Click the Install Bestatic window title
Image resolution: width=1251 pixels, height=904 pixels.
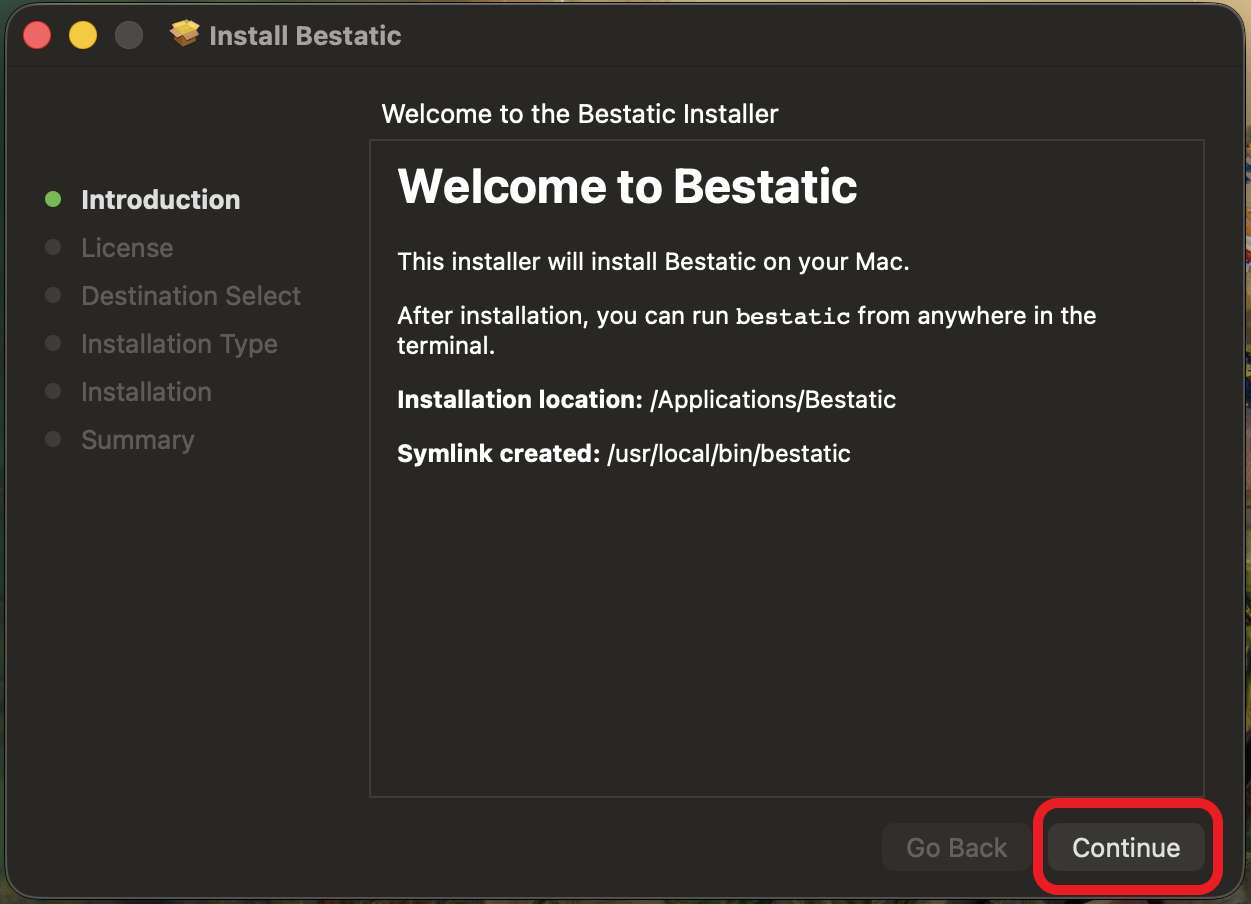click(x=304, y=35)
